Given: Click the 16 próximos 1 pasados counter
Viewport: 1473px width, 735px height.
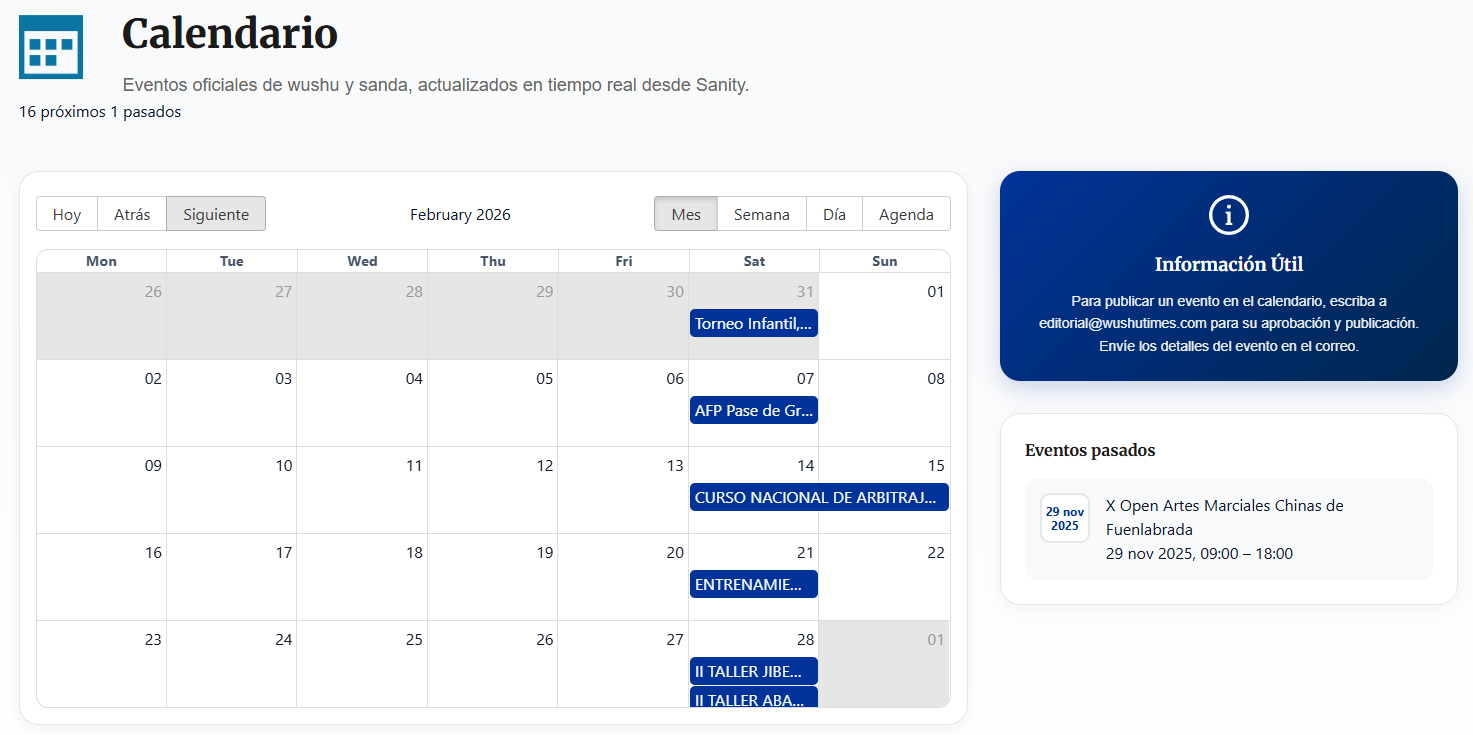Looking at the screenshot, I should 98,112.
